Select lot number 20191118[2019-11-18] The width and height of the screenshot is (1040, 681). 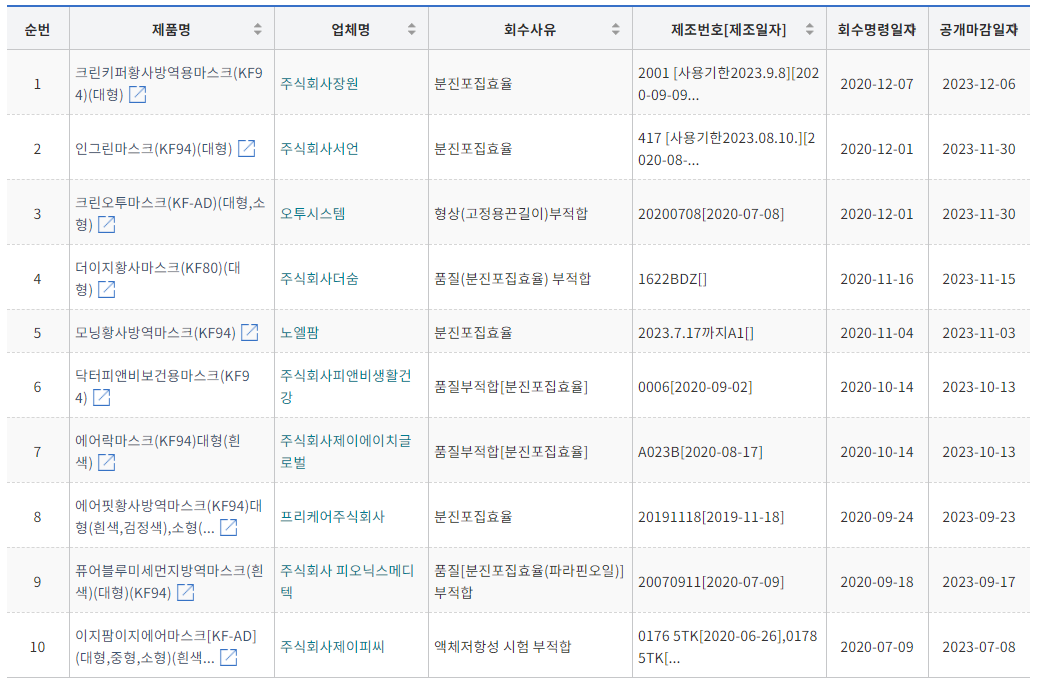pos(711,517)
